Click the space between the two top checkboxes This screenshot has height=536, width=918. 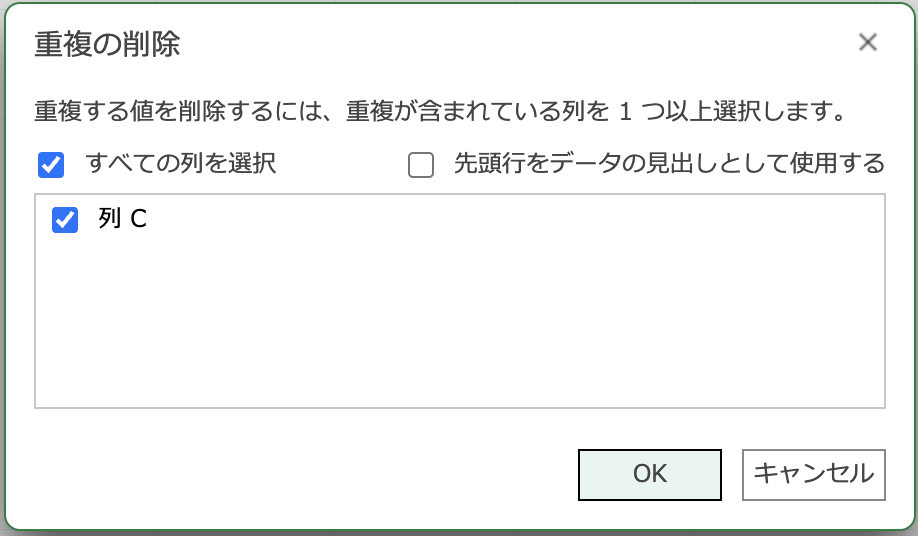pos(340,164)
